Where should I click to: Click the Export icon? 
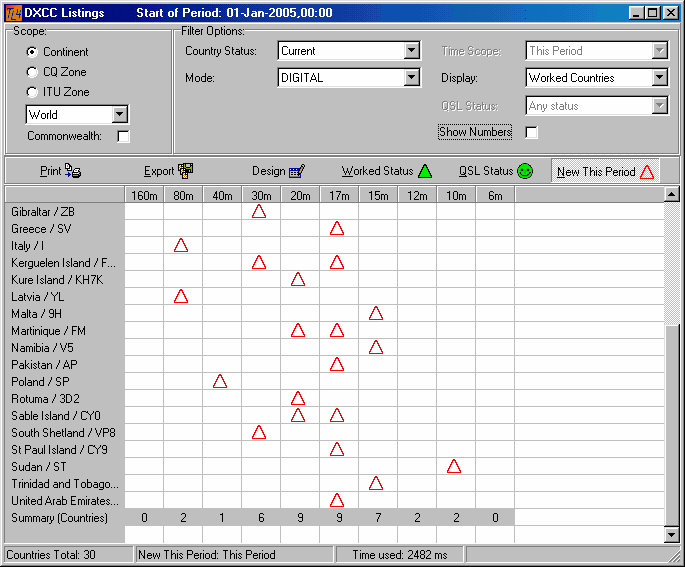(x=185, y=171)
